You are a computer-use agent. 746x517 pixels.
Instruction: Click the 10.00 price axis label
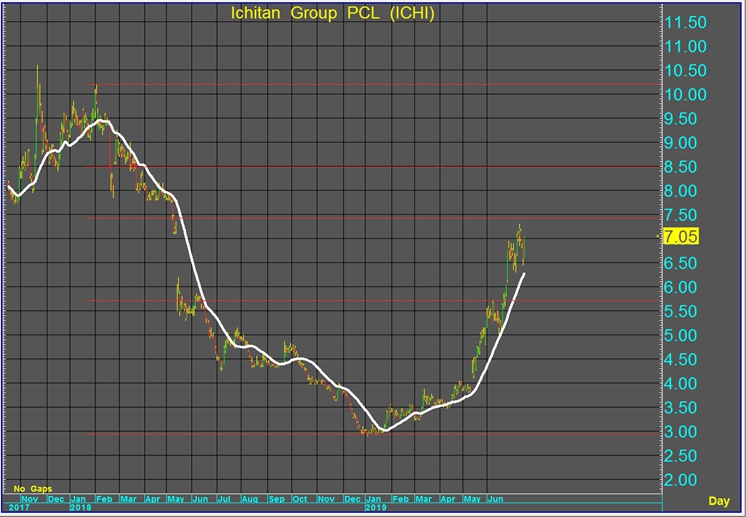coord(686,95)
